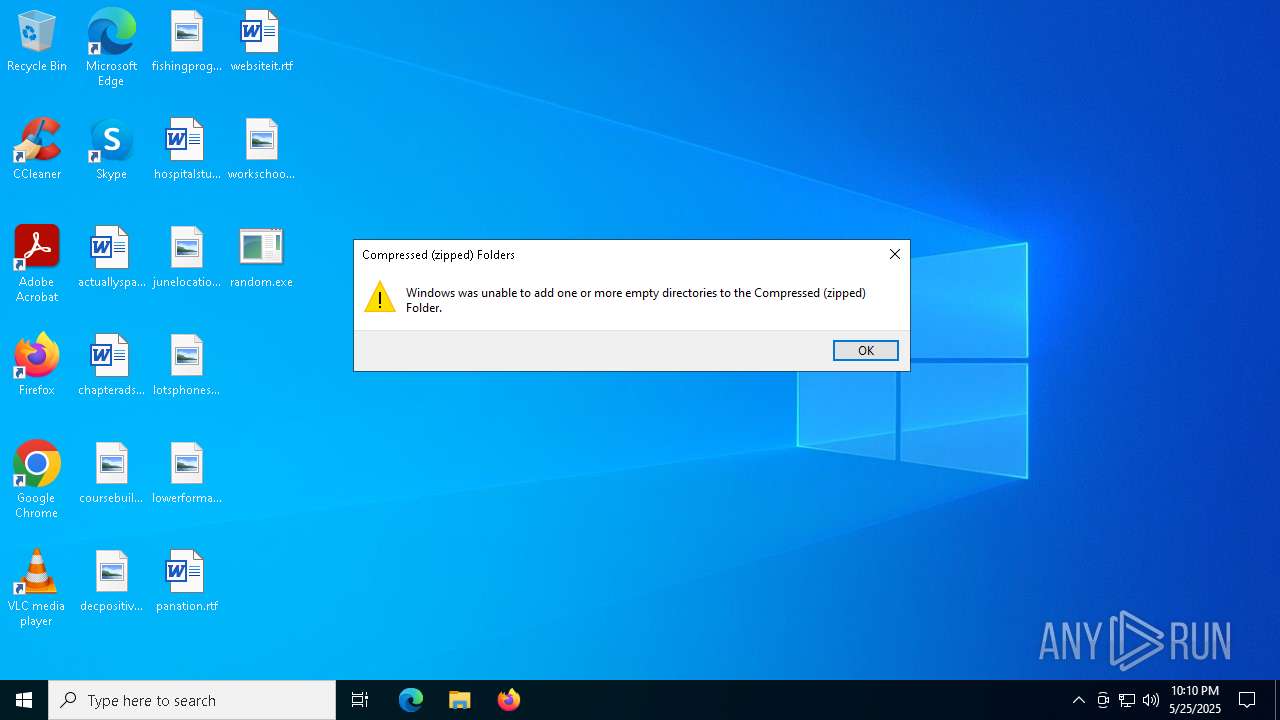Select the actuallyspa document icon
Image resolution: width=1280 pixels, height=720 pixels.
pyautogui.click(x=111, y=258)
